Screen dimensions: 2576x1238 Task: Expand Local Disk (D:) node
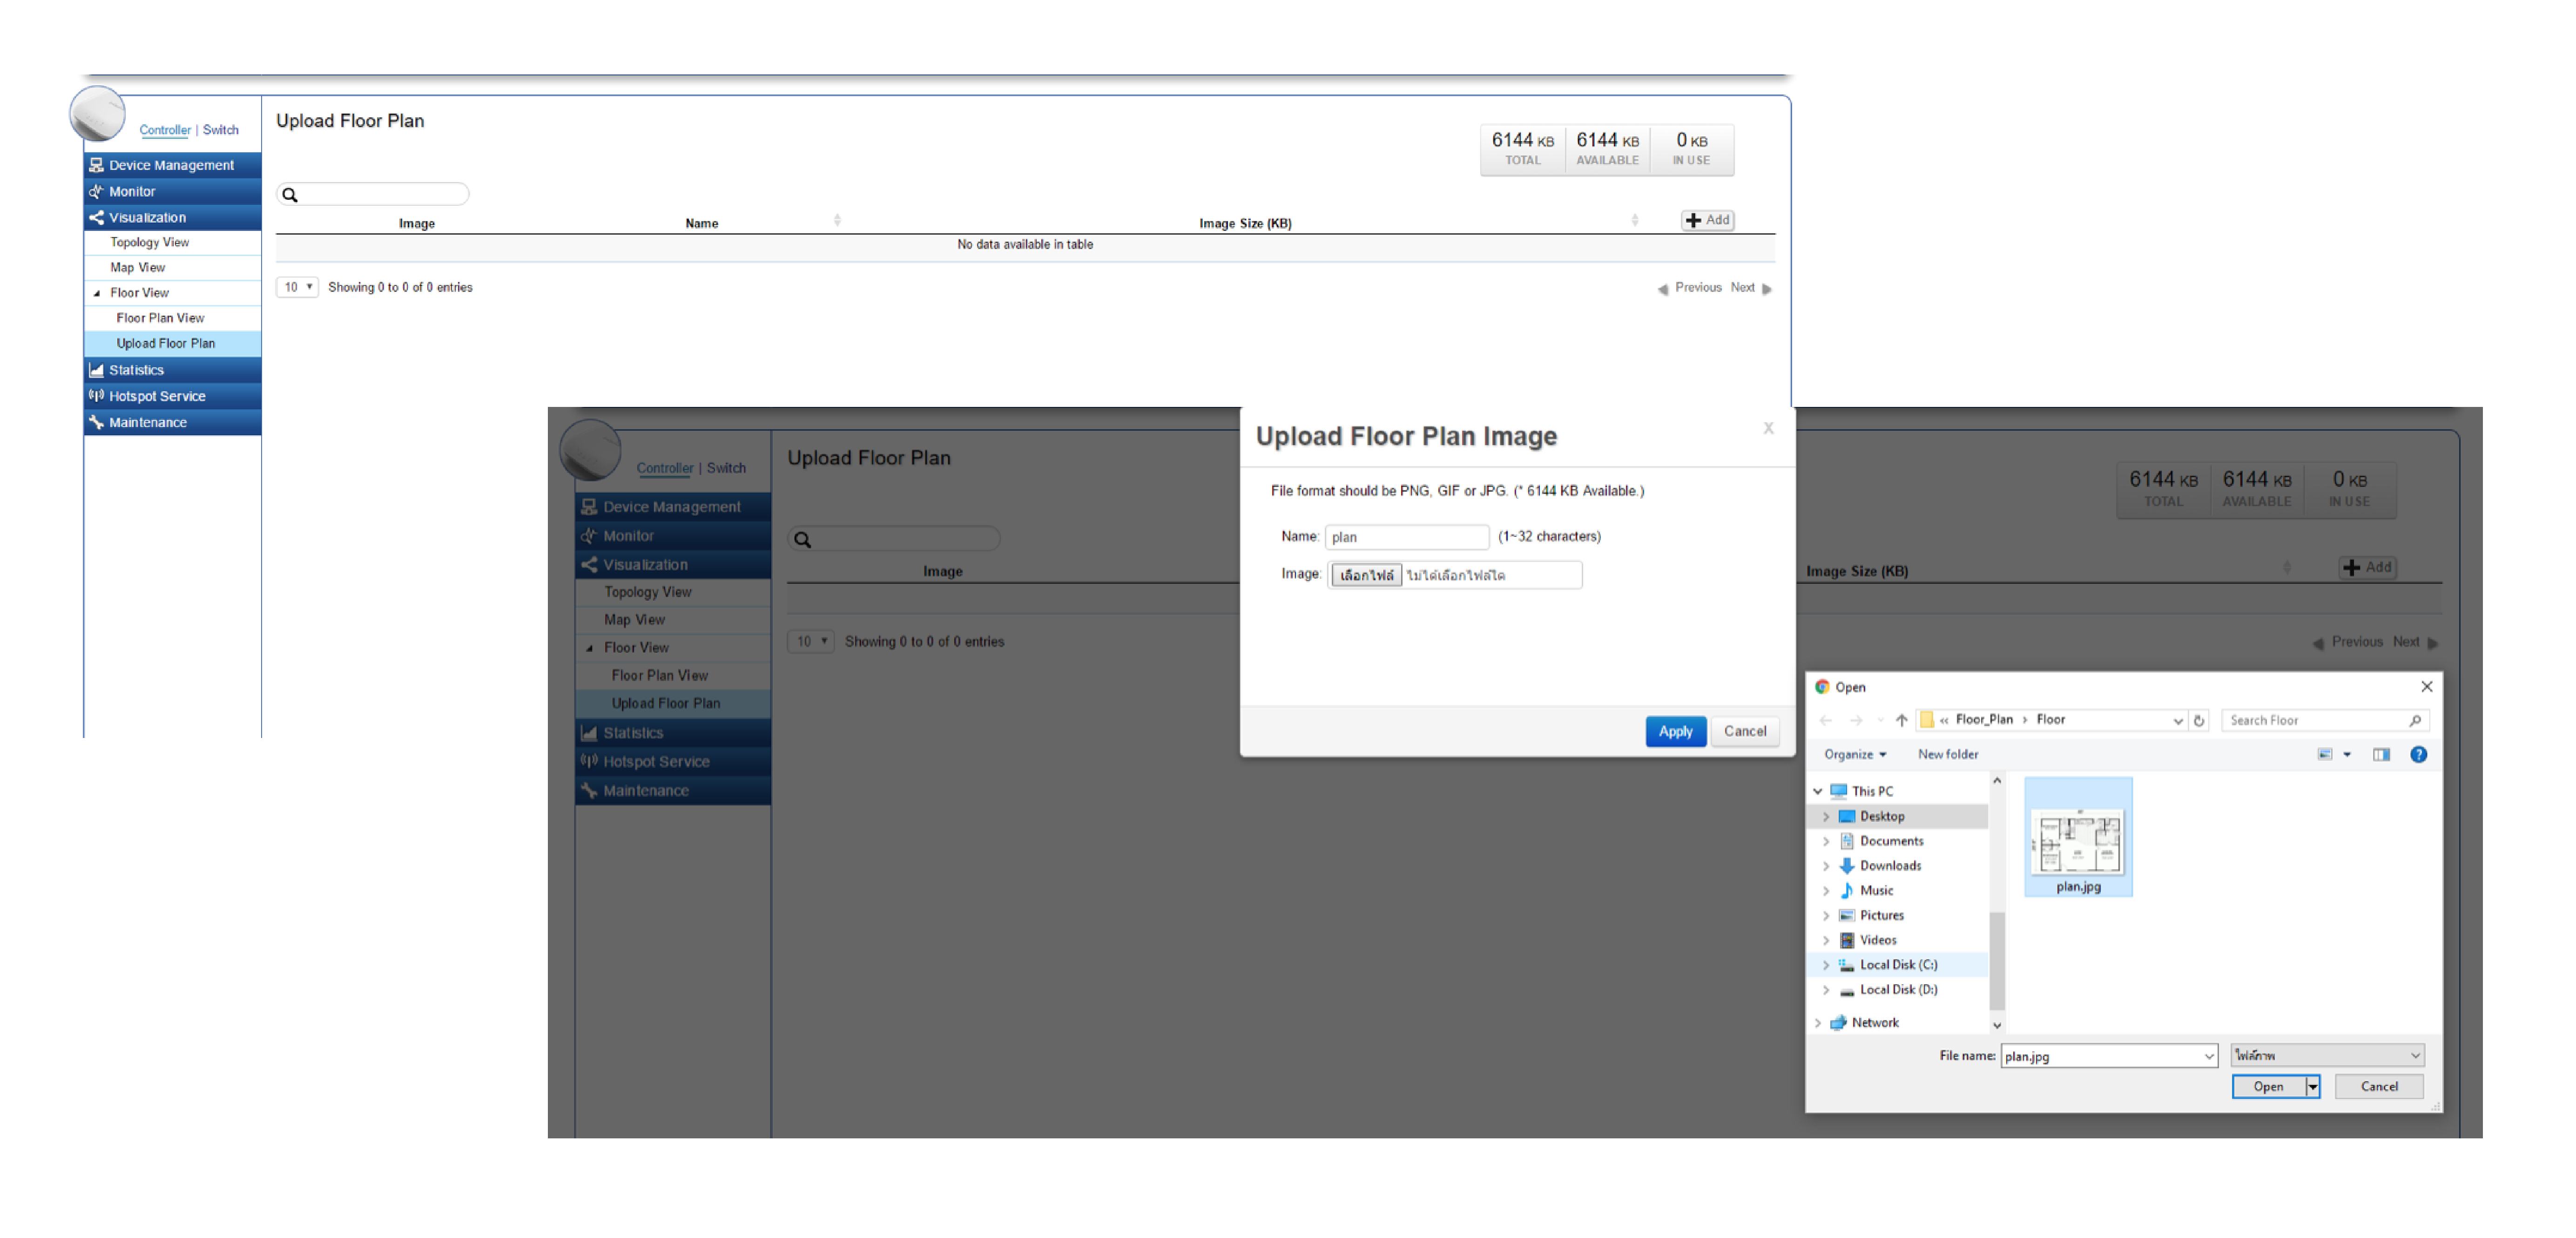tap(1825, 990)
